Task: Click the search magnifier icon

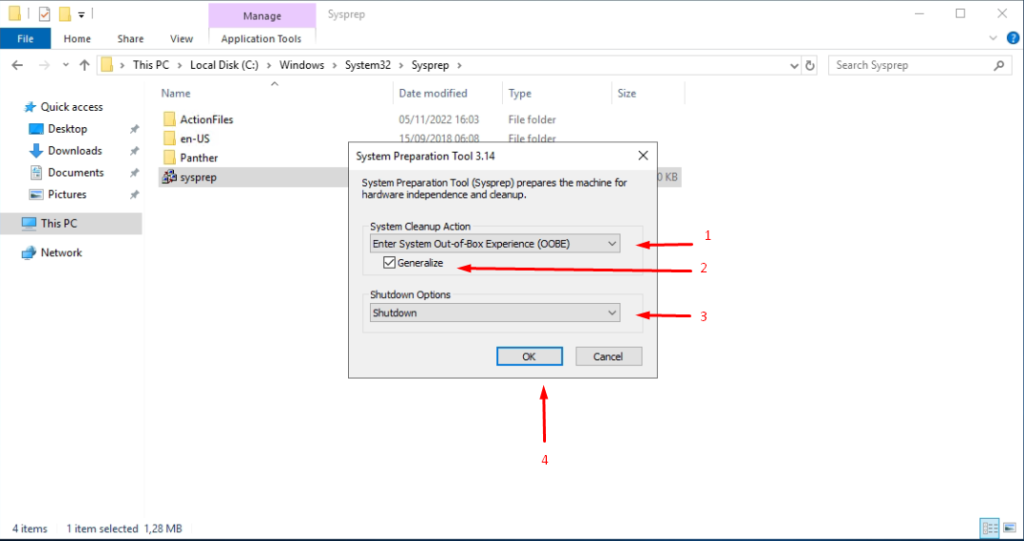Action: coord(998,65)
